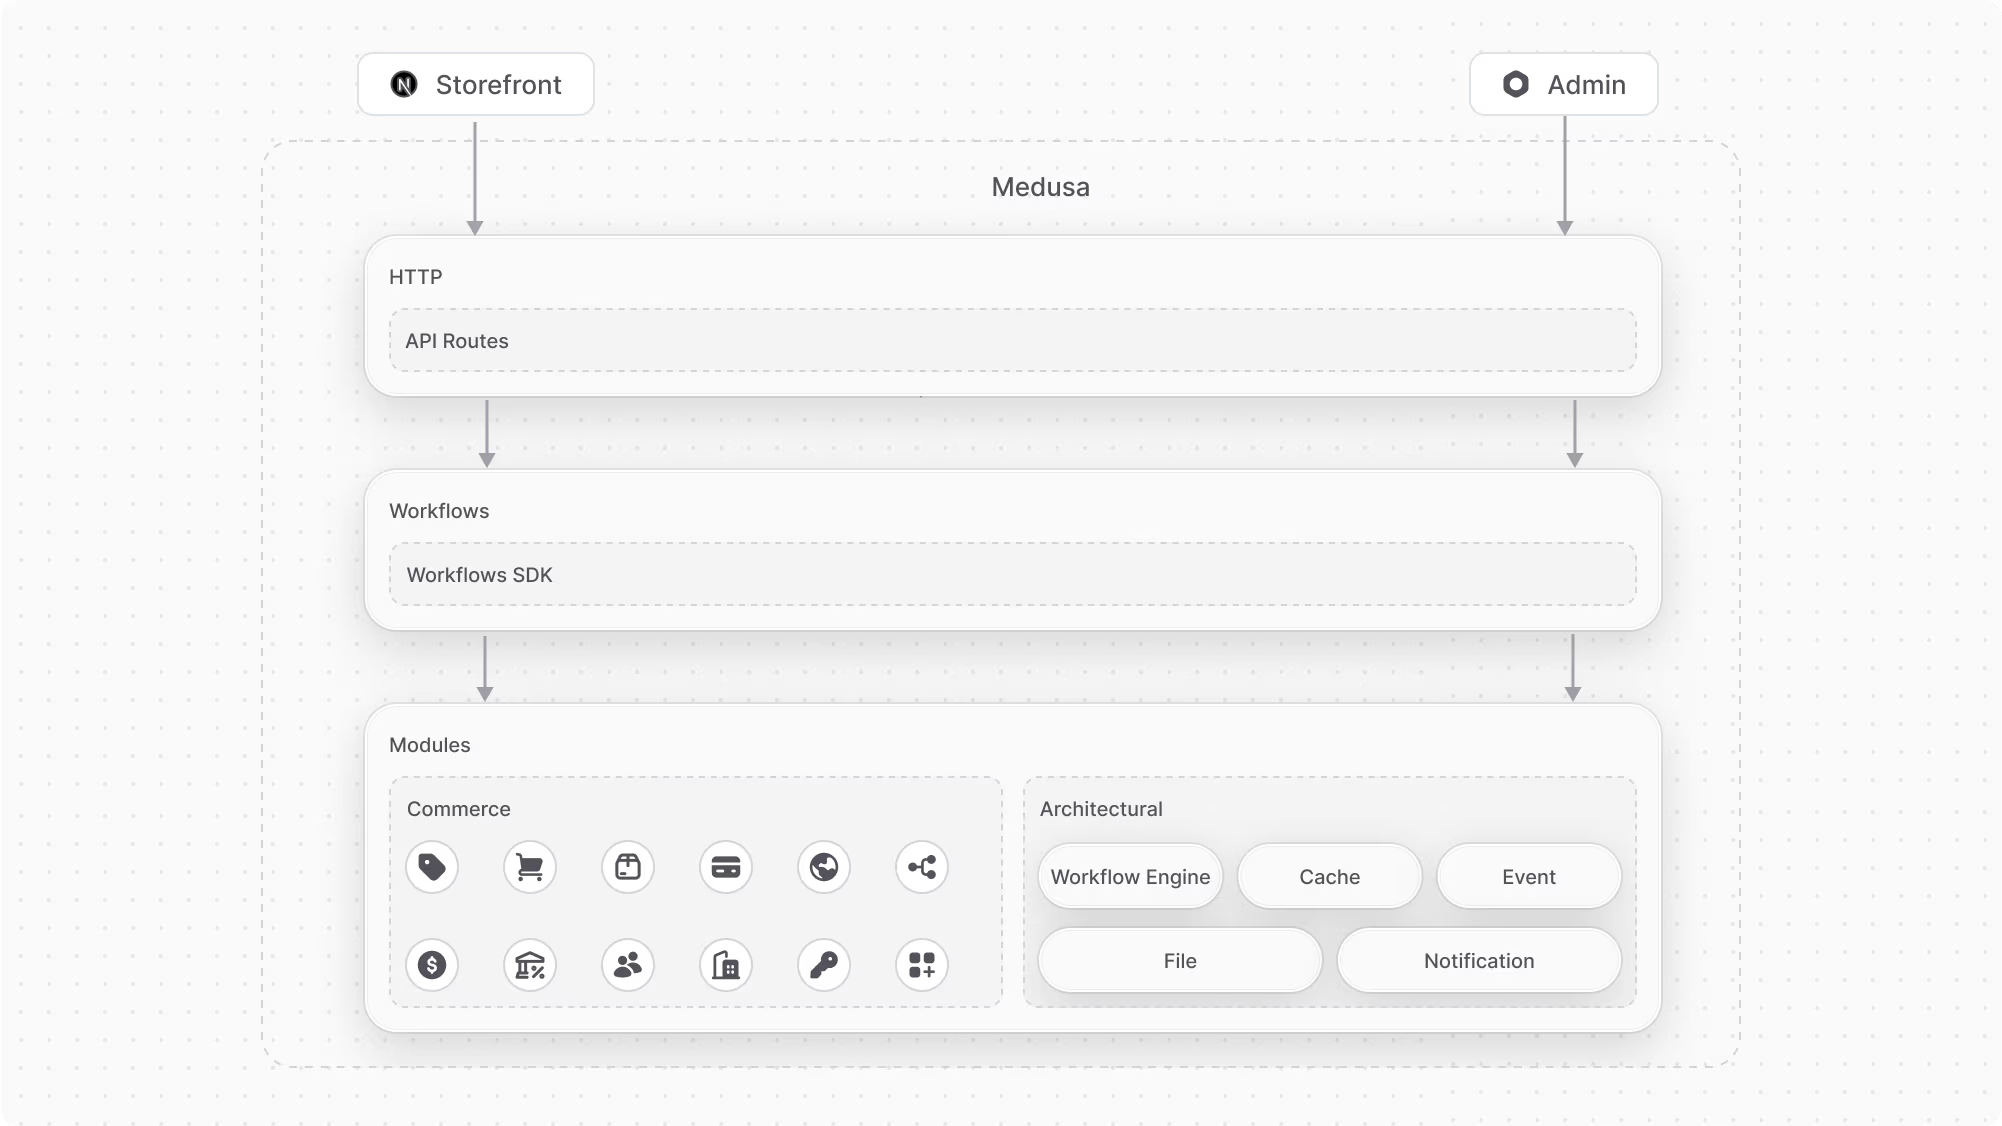Viewport: 2002px width, 1126px height.
Task: Select the customers/users commerce icon
Action: 627,965
